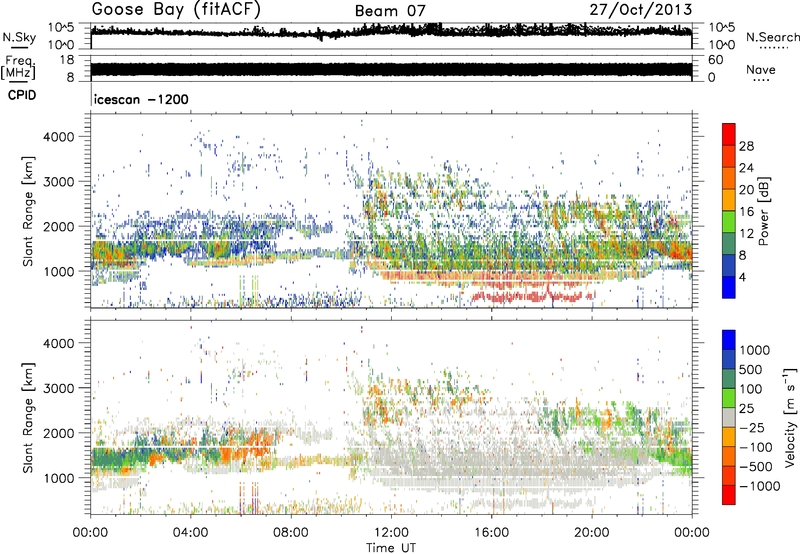Click the "N.Search" legend label

tap(773, 37)
